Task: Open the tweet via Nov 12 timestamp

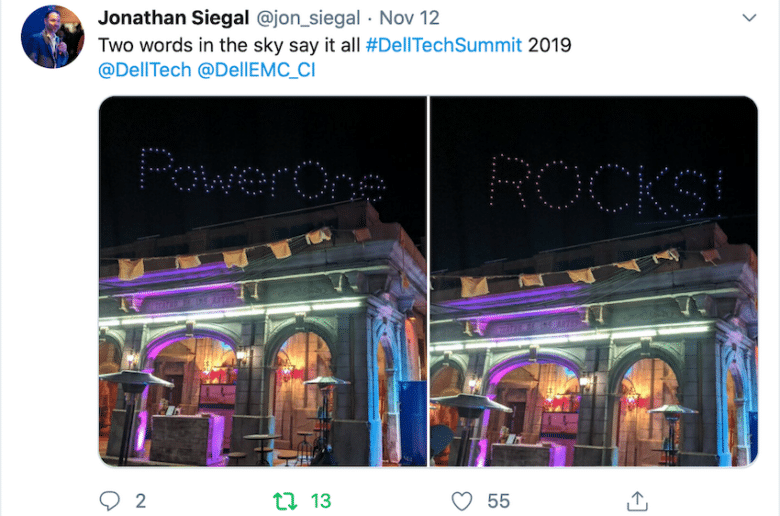Action: pyautogui.click(x=409, y=18)
